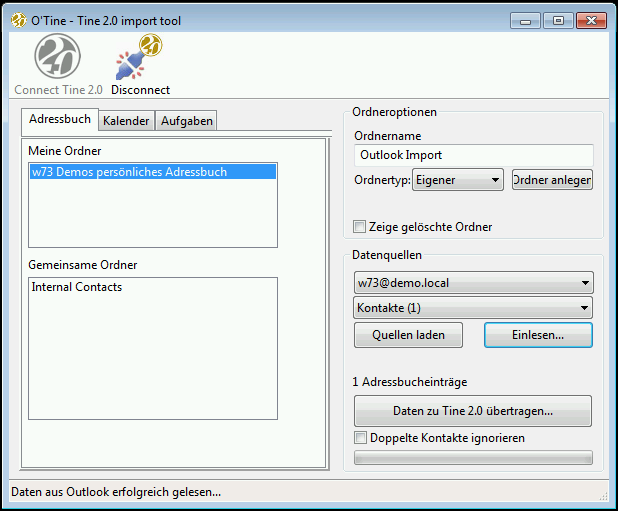The image size is (618, 511).
Task: Enable 'Zeige gelöschte Ordner' checkbox
Action: [360, 227]
